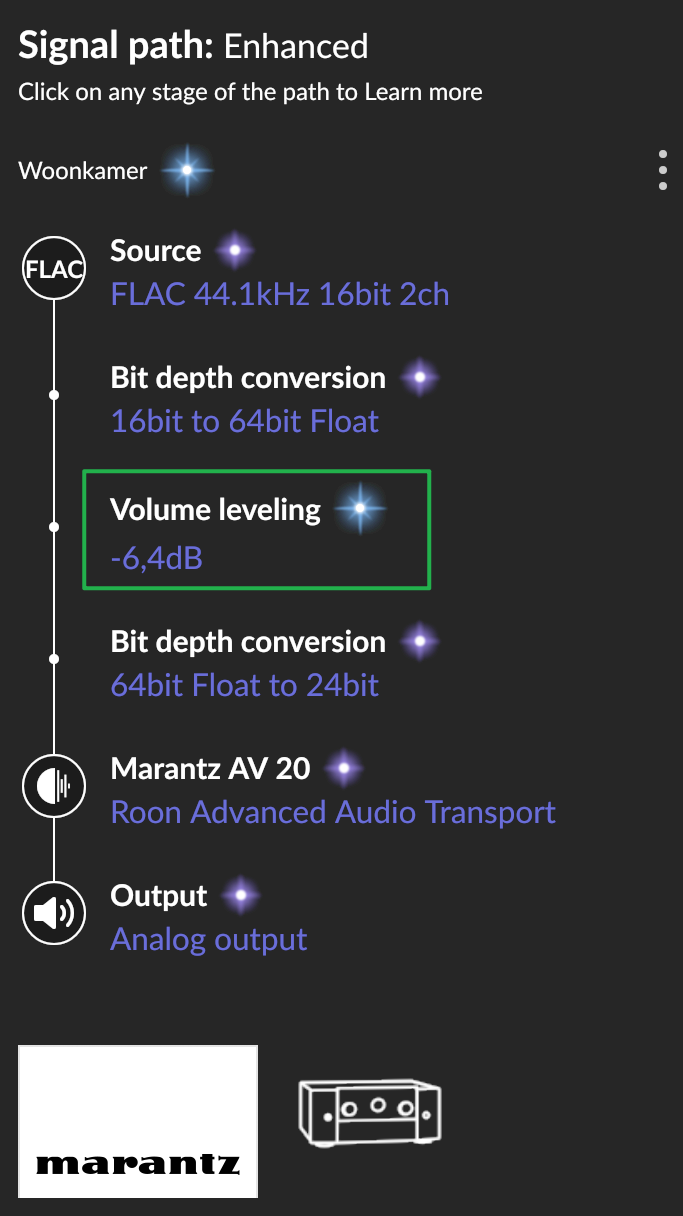Click the star beside Woonkamer zone
This screenshot has height=1216, width=683.
click(x=187, y=171)
